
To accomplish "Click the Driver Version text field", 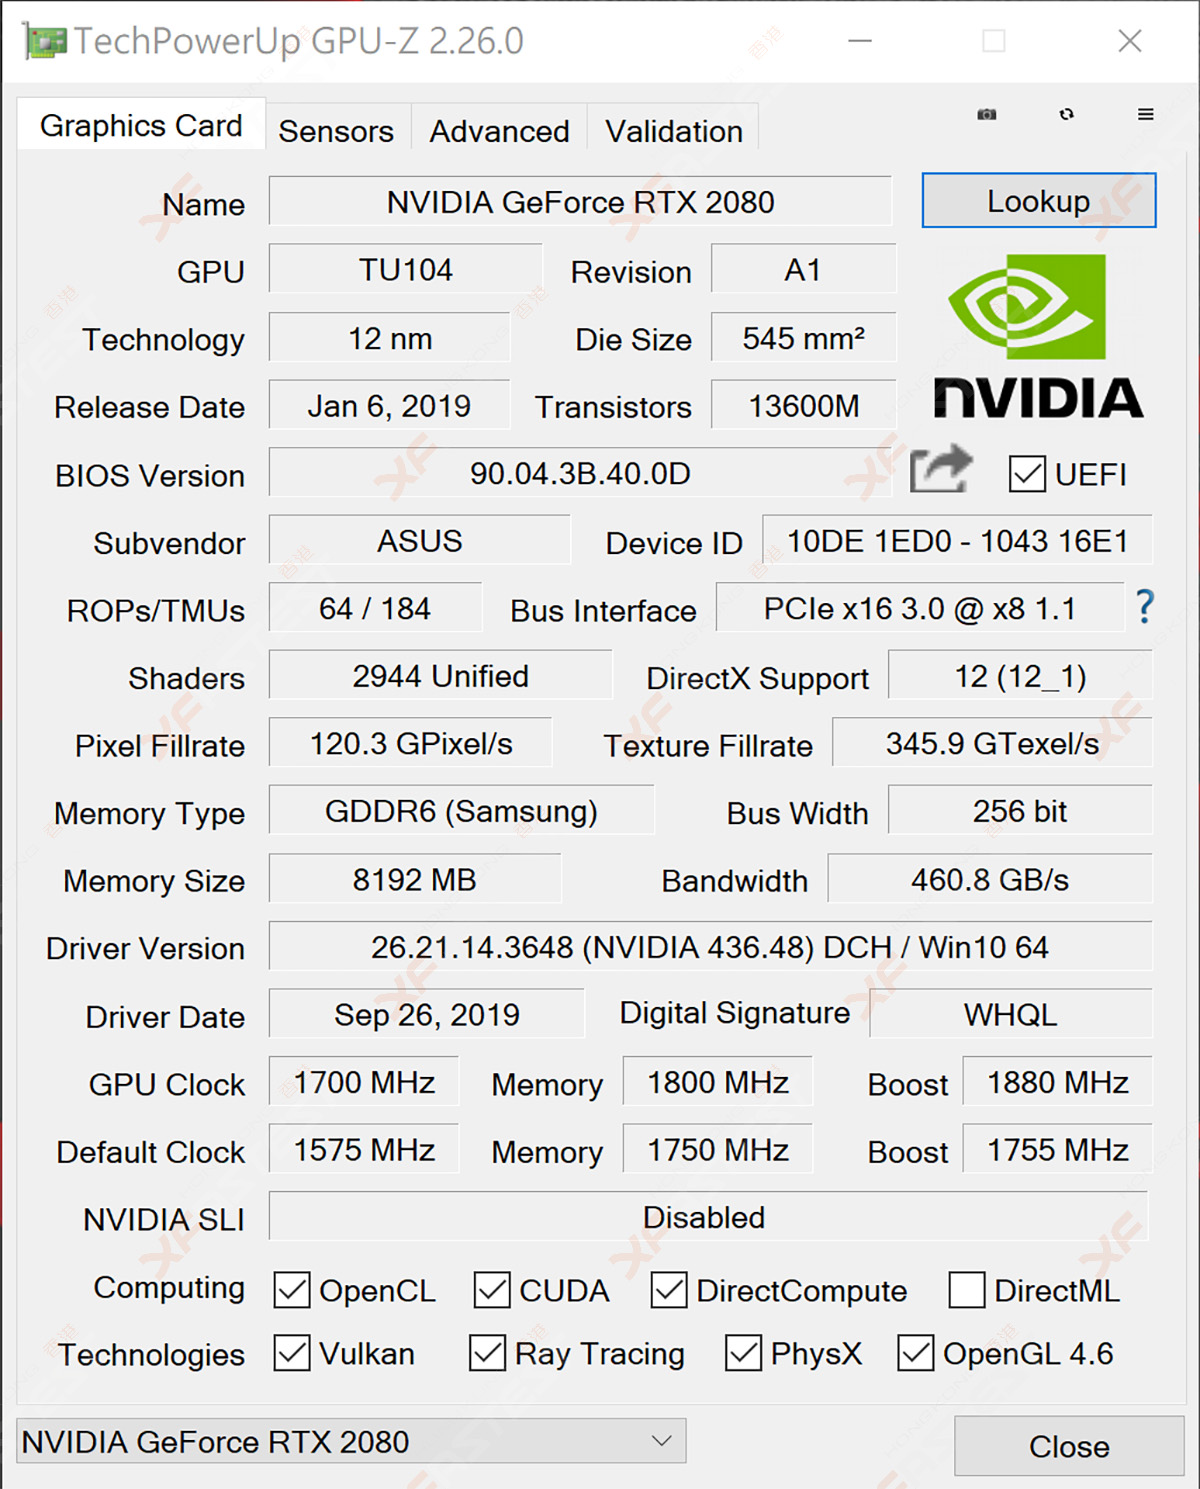I will (710, 947).
